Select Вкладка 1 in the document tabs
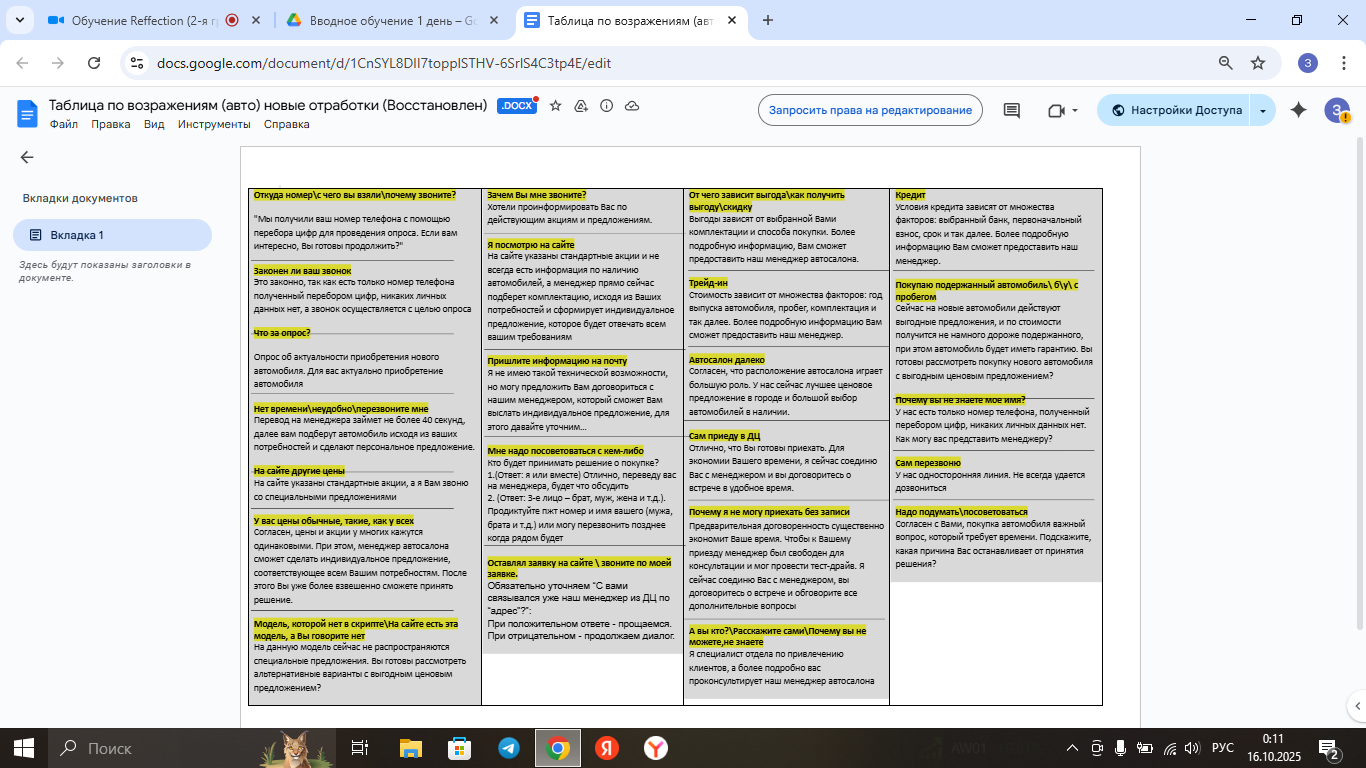The image size is (1366, 768). 112,235
